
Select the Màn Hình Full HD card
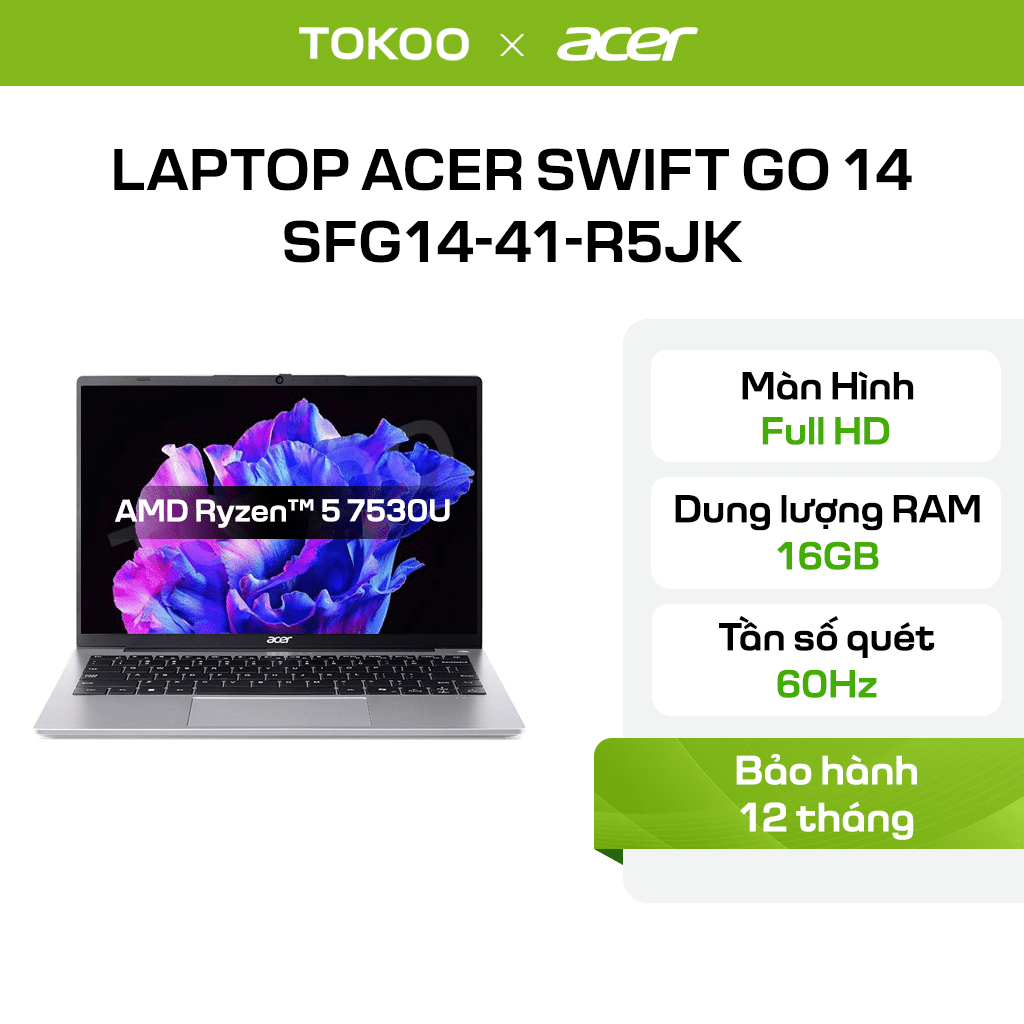826,406
